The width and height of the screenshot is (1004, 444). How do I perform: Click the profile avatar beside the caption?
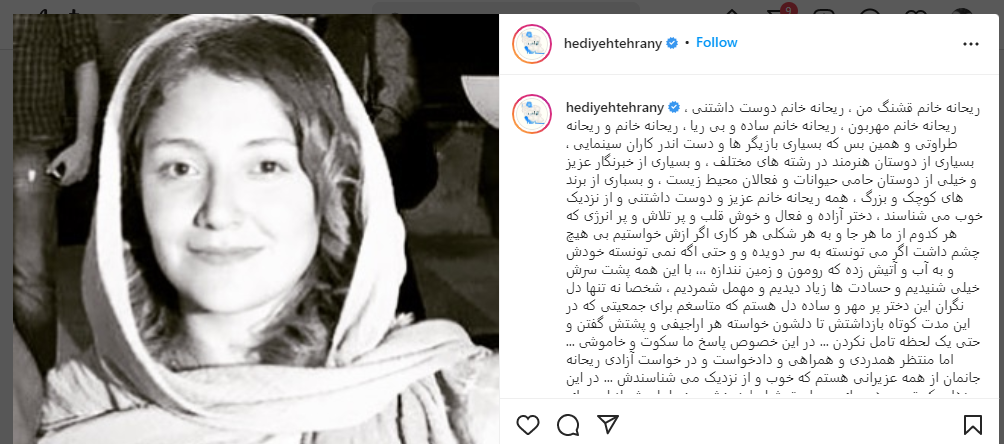point(532,114)
